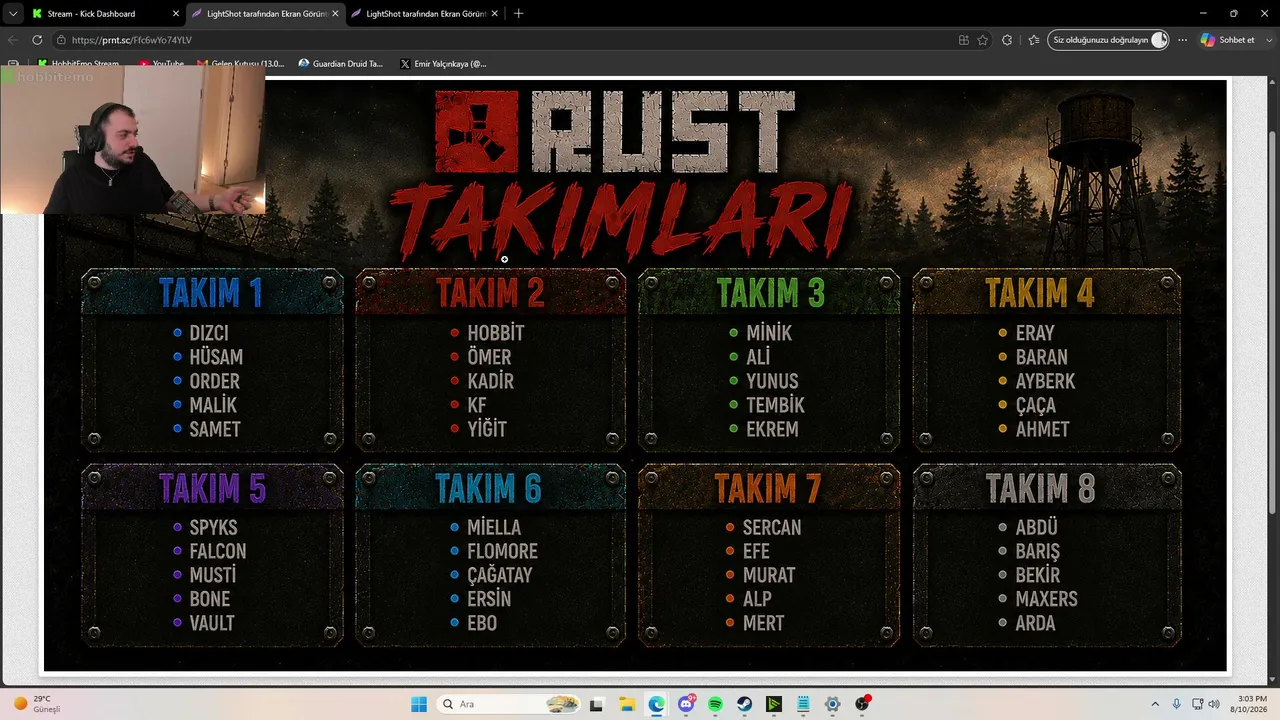Click the MİNİK name in Takım 3
Screen dimensions: 1280x720
point(769,333)
